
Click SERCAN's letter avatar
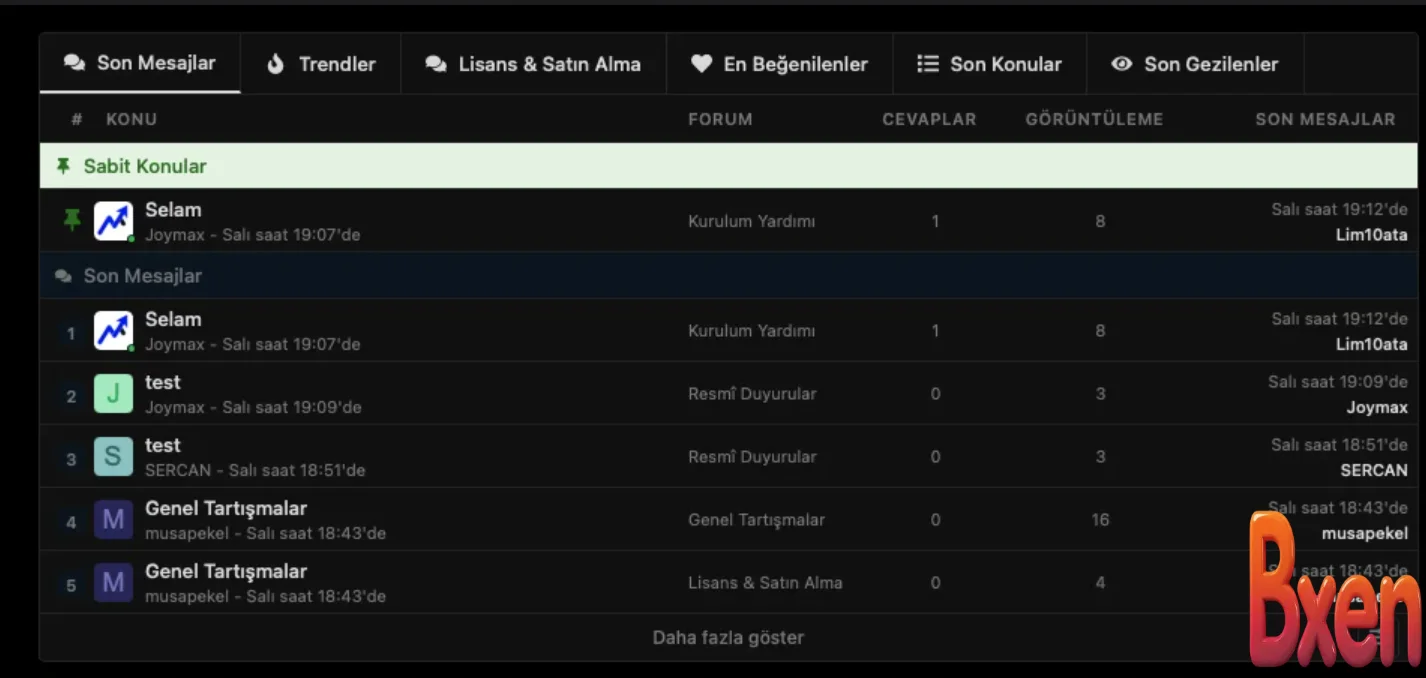(113, 456)
